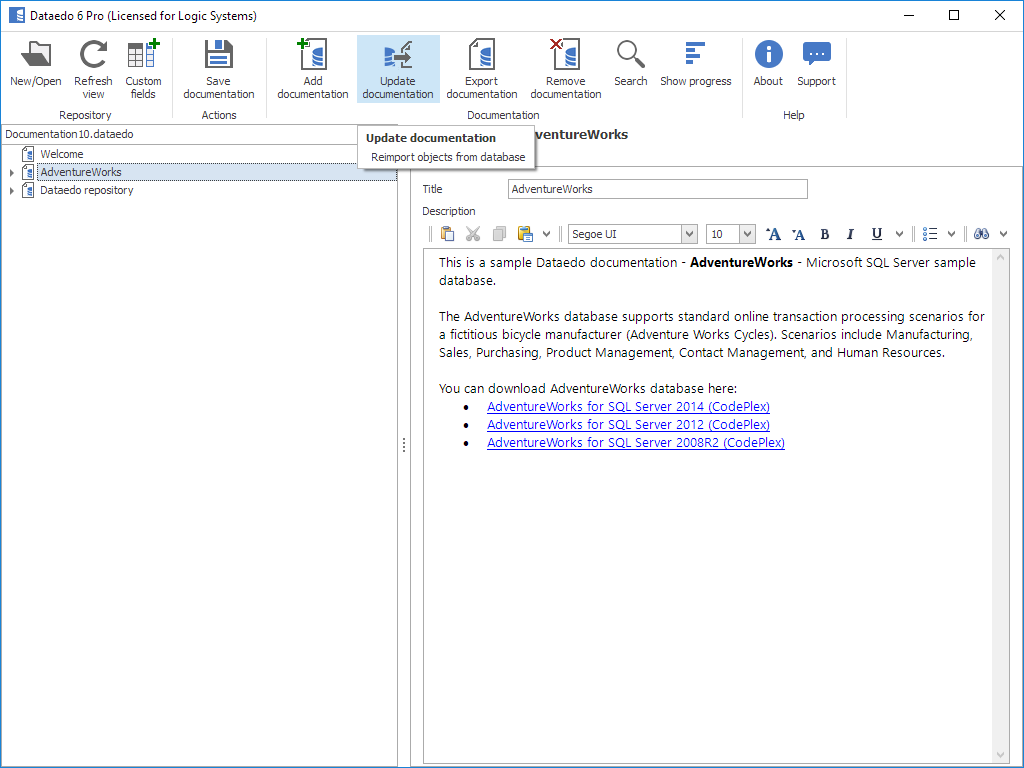Image resolution: width=1024 pixels, height=768 pixels.
Task: Toggle bold formatting in the description editor
Action: tap(825, 234)
